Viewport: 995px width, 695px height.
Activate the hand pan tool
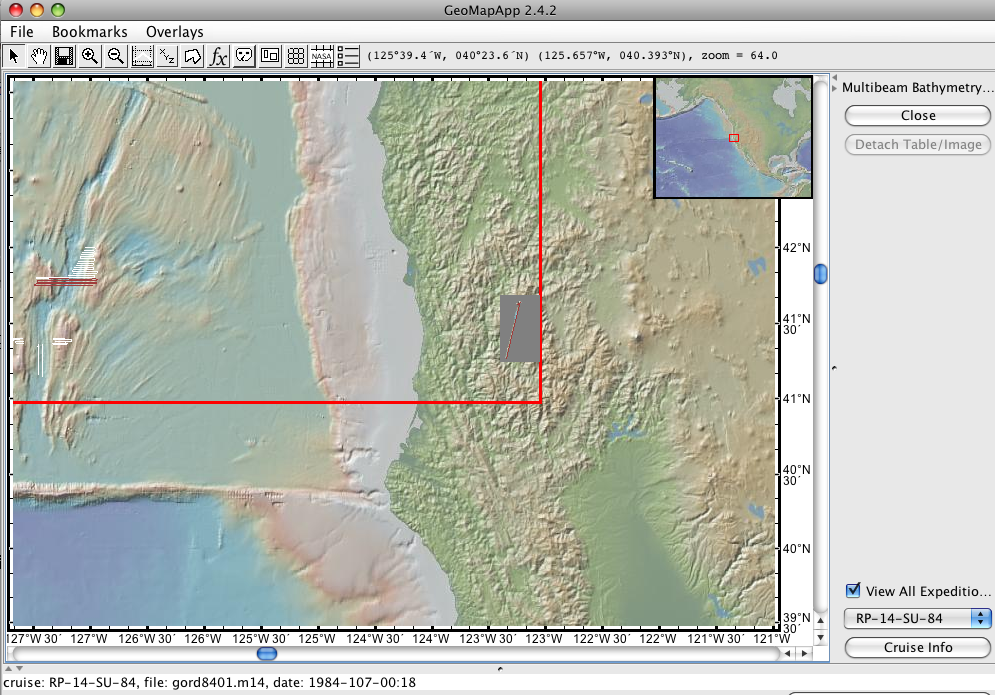click(x=39, y=56)
